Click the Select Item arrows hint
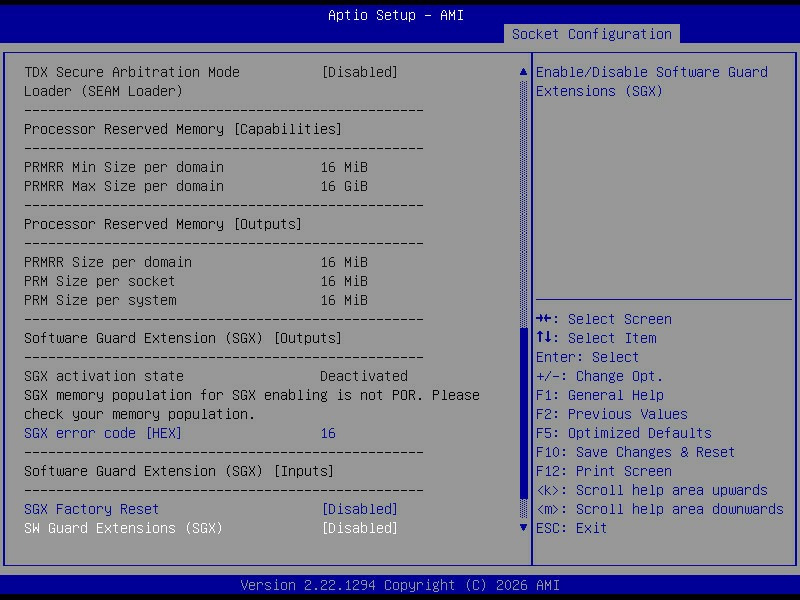The width and height of the screenshot is (800, 600). pyautogui.click(x=596, y=338)
